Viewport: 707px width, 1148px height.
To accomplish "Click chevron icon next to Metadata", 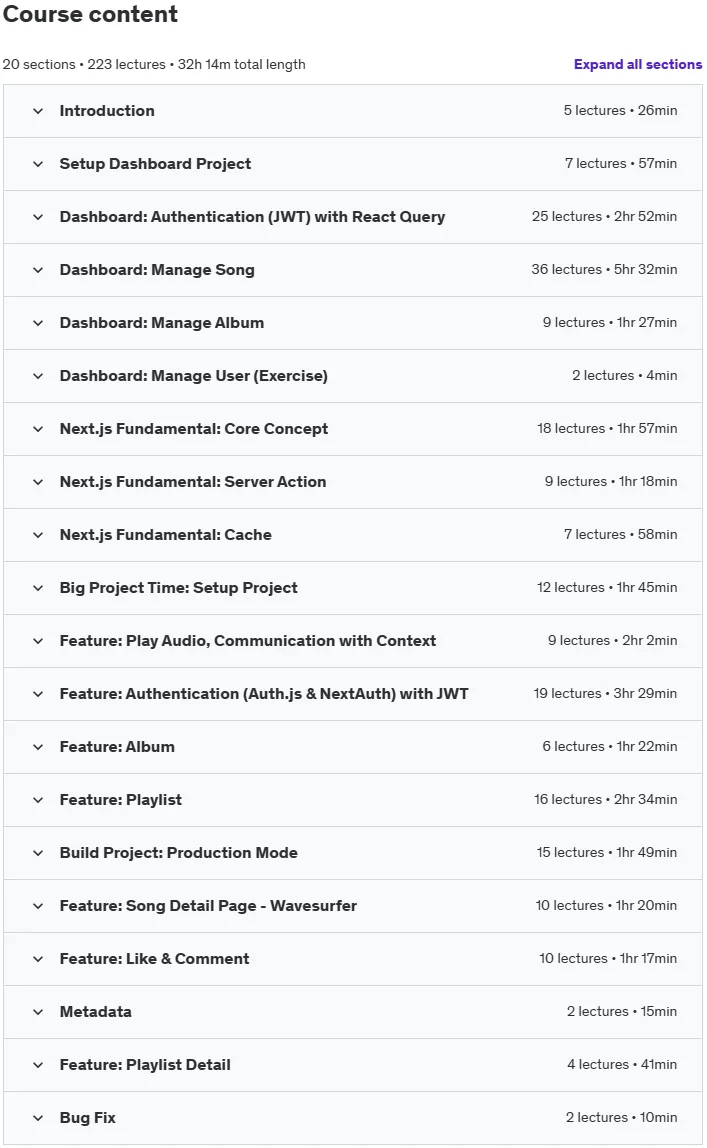I will [38, 1012].
